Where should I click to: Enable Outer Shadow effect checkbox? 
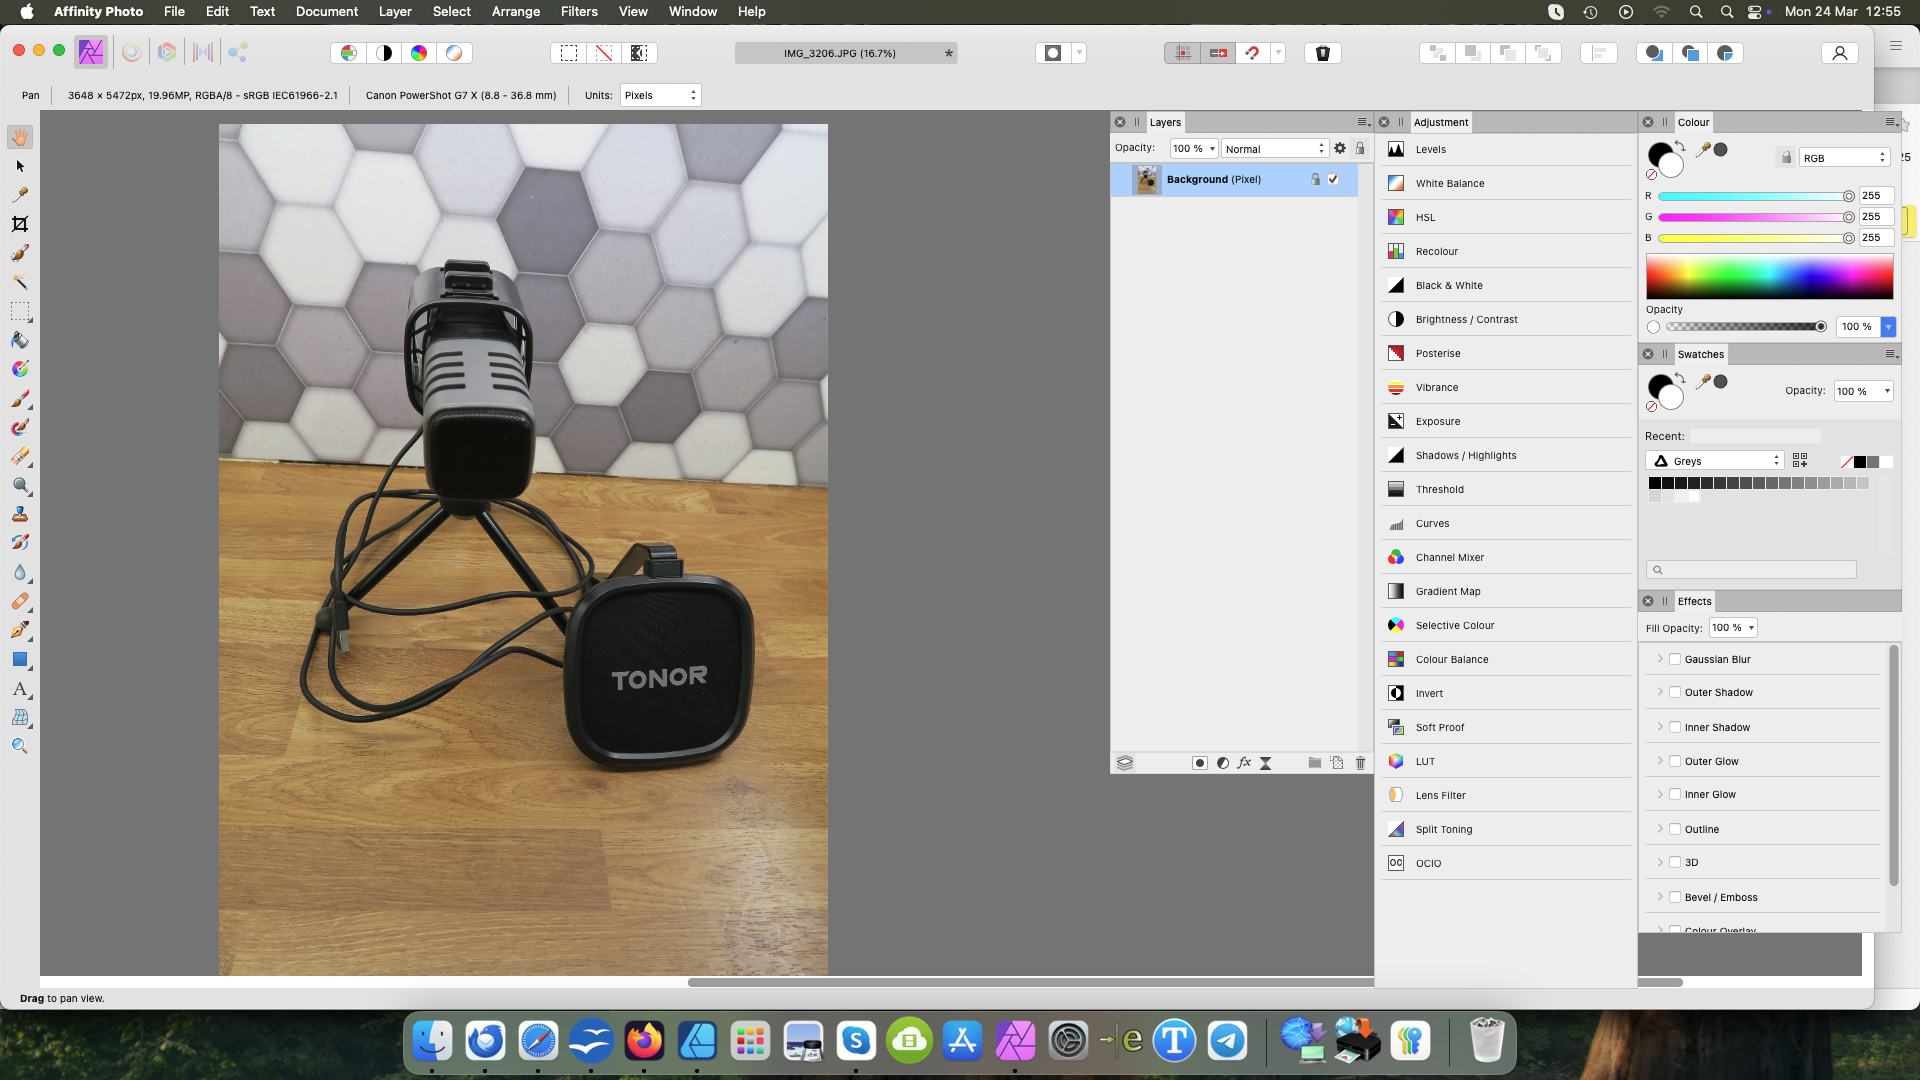pos(1675,692)
